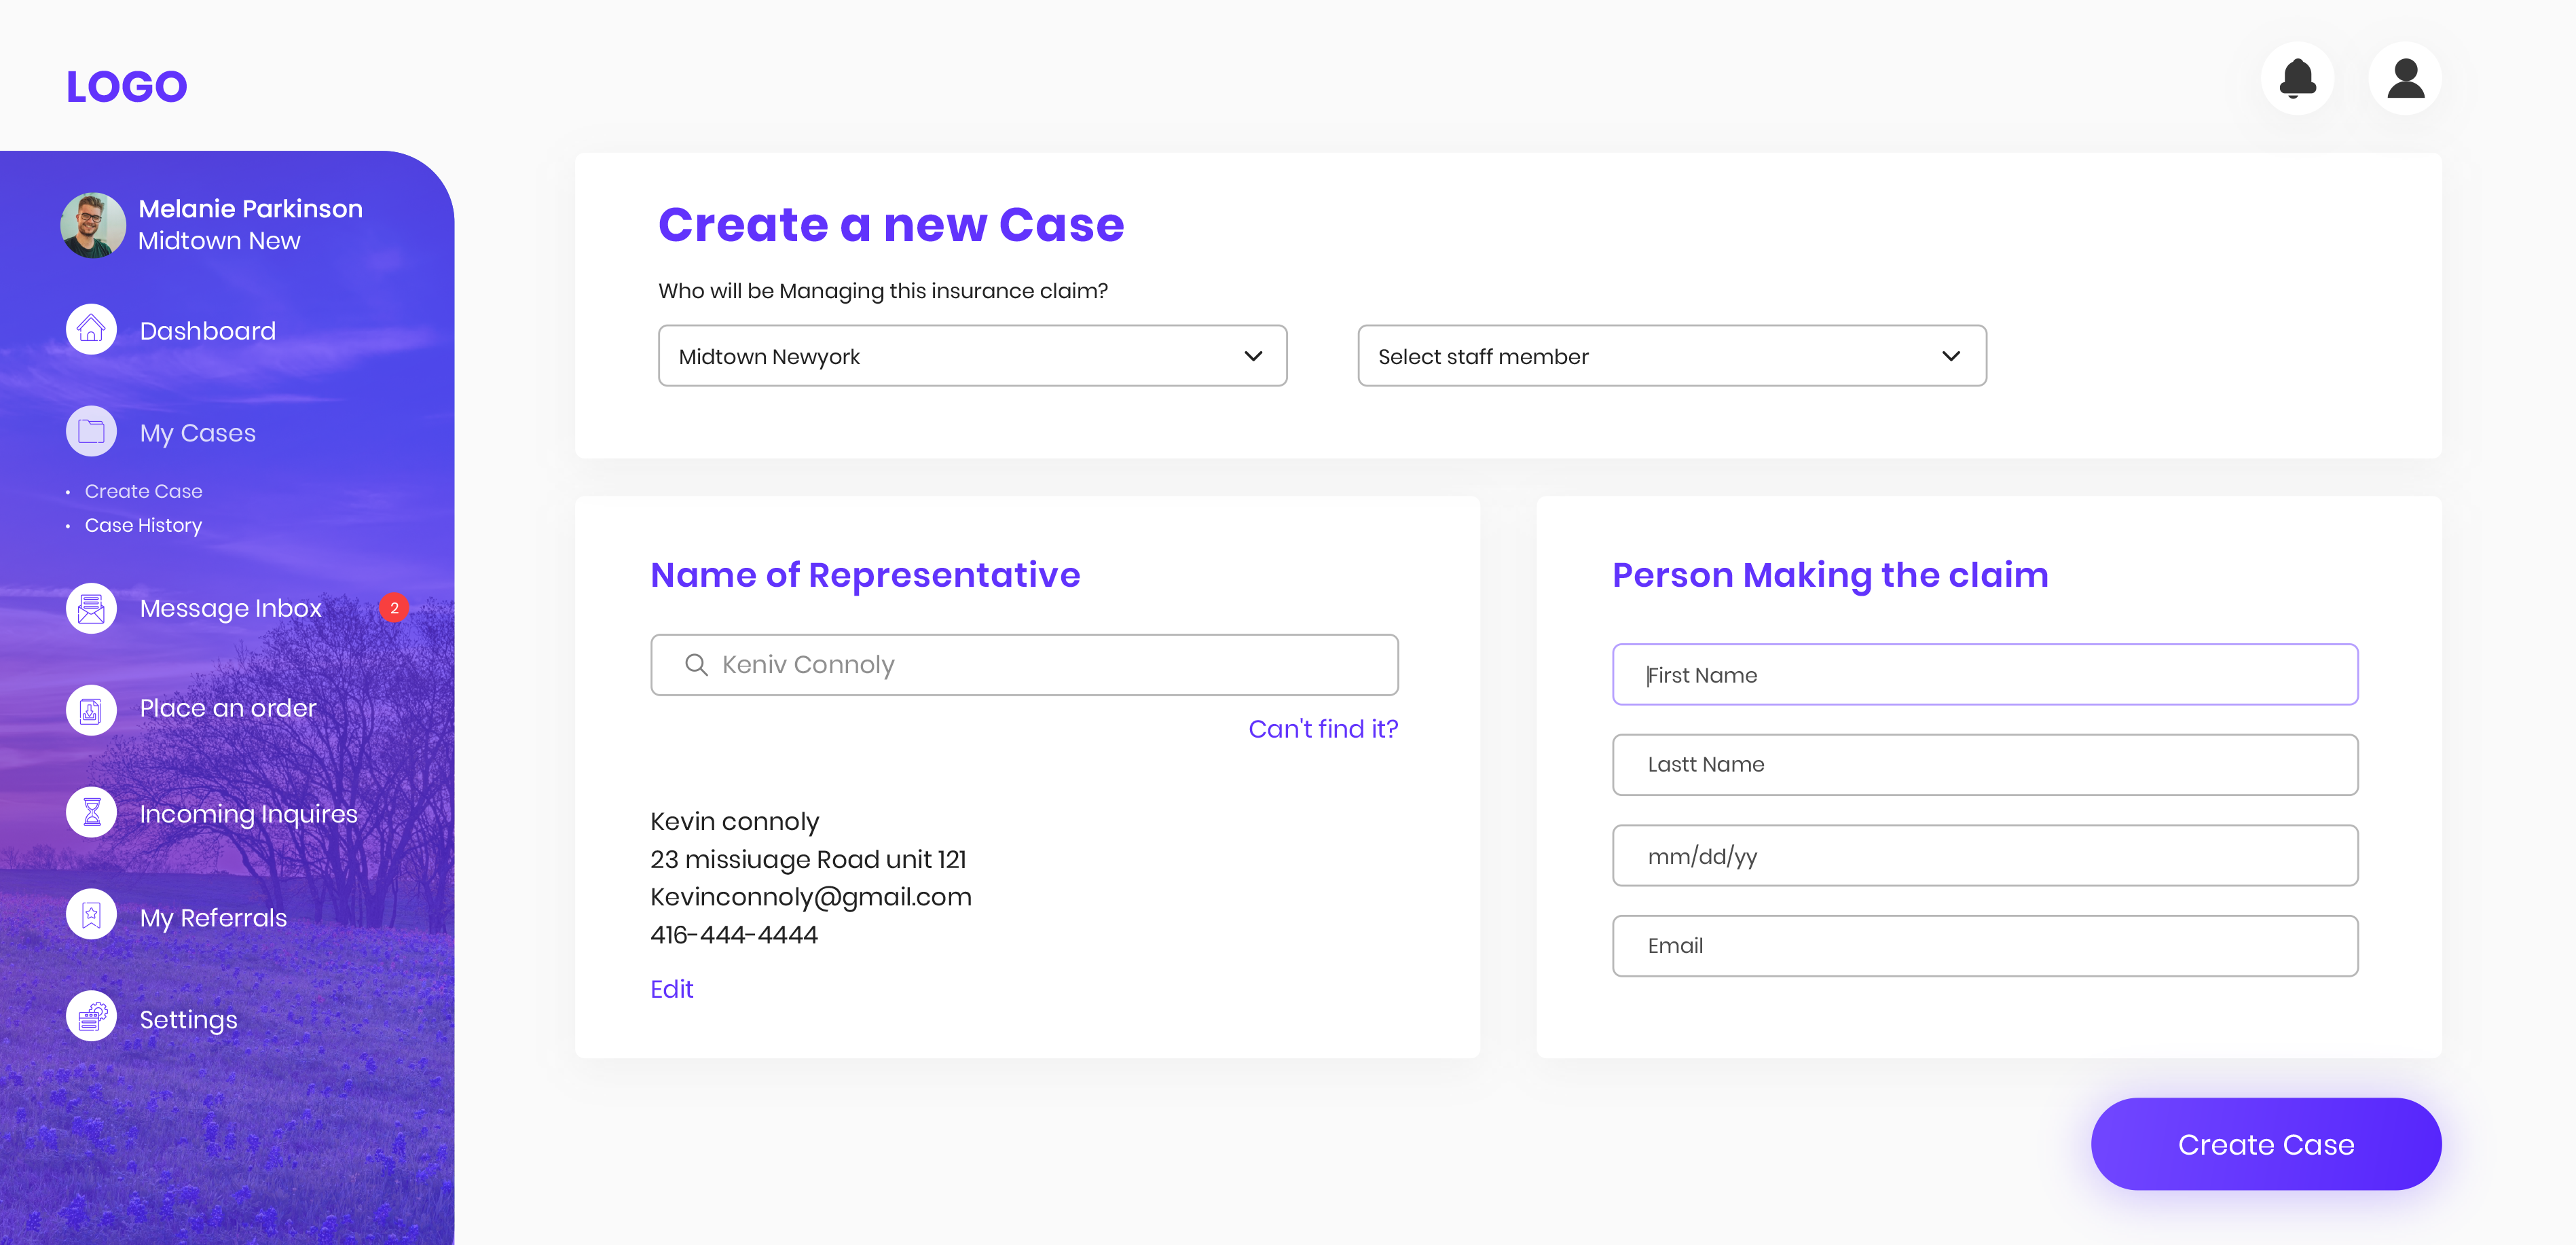Click the Edit representative link

click(671, 989)
